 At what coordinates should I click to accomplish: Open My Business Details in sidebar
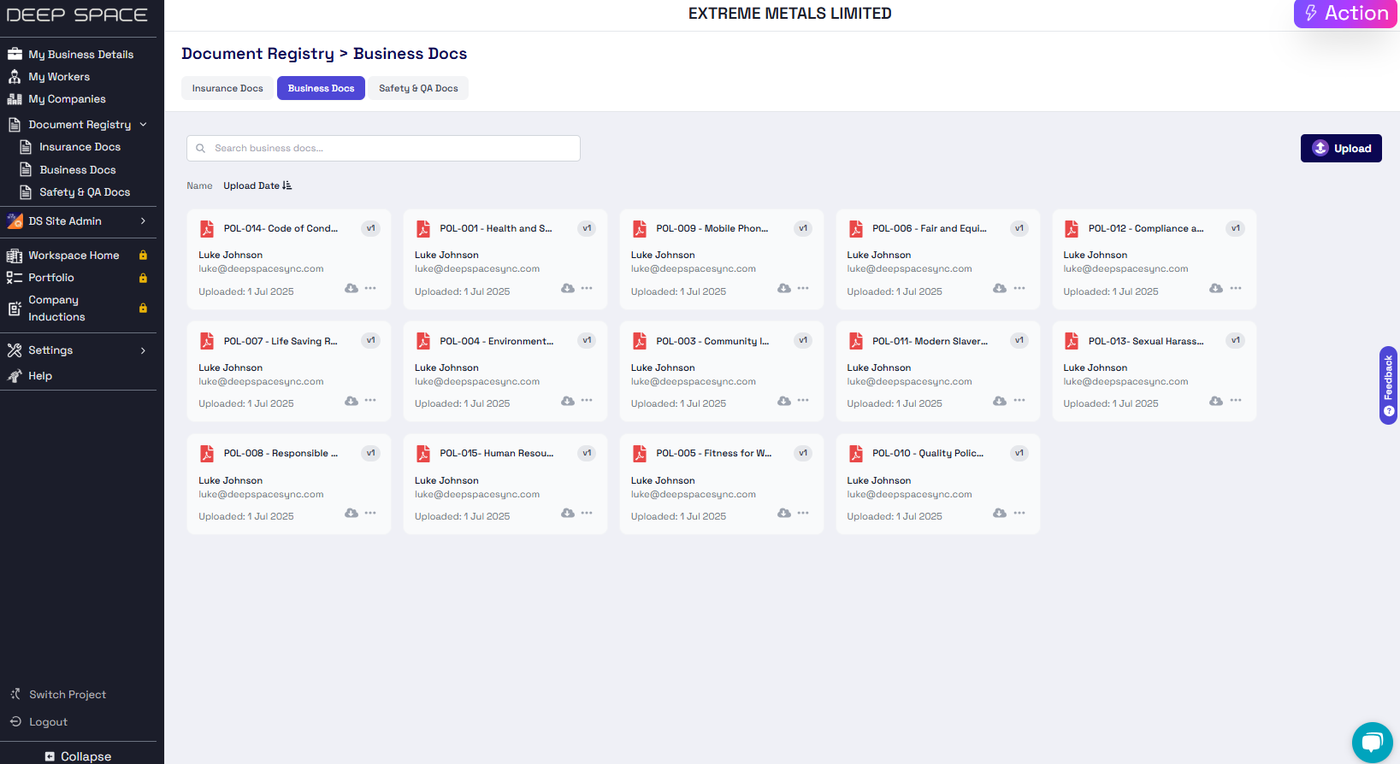pyautogui.click(x=80, y=54)
